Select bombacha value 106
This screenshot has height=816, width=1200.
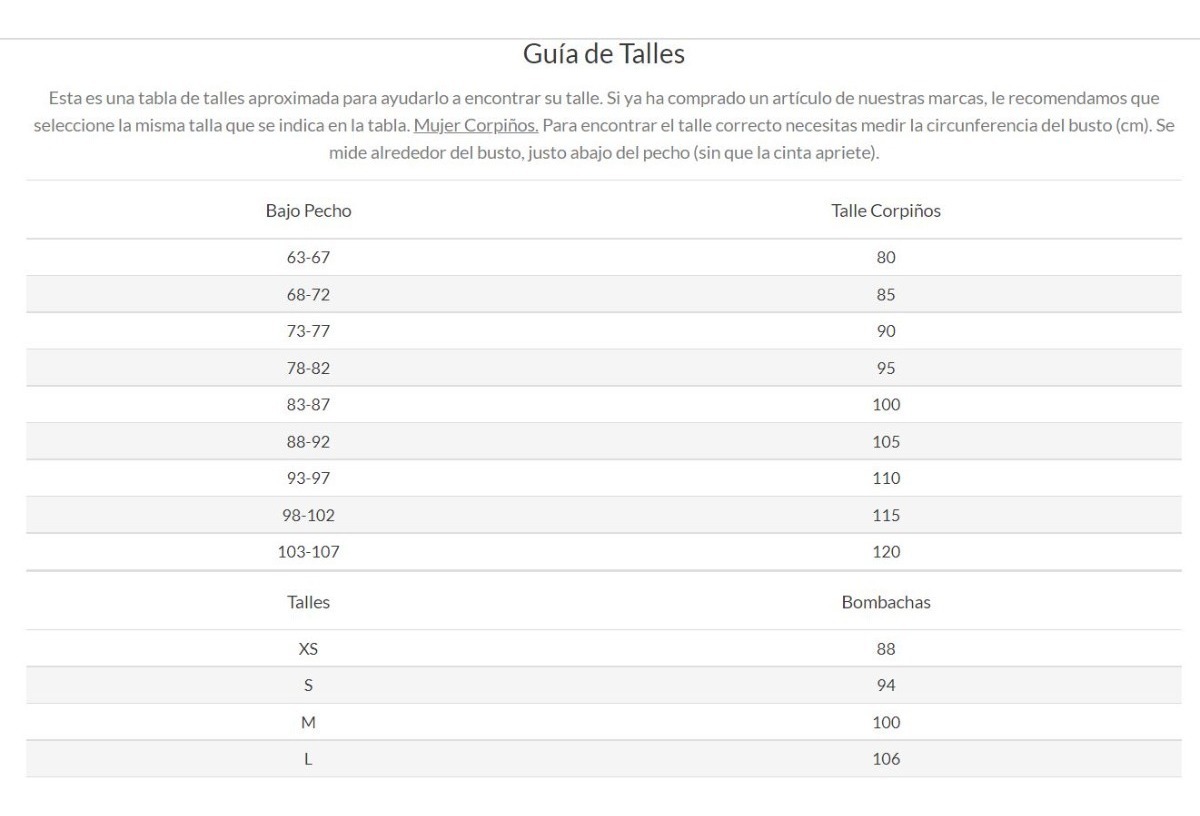coord(886,759)
